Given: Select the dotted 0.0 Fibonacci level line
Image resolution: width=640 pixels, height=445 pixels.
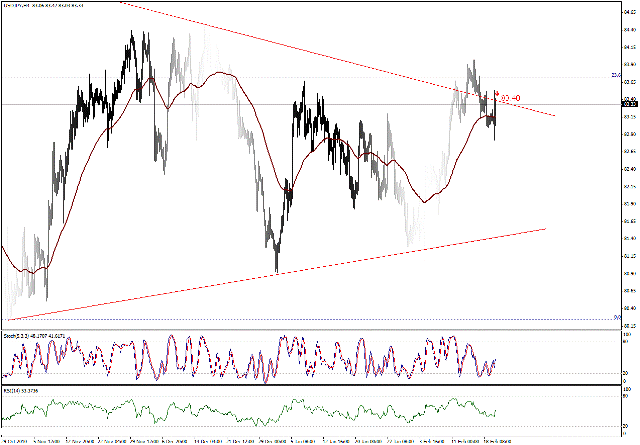Looking at the screenshot, I should click(300, 319).
